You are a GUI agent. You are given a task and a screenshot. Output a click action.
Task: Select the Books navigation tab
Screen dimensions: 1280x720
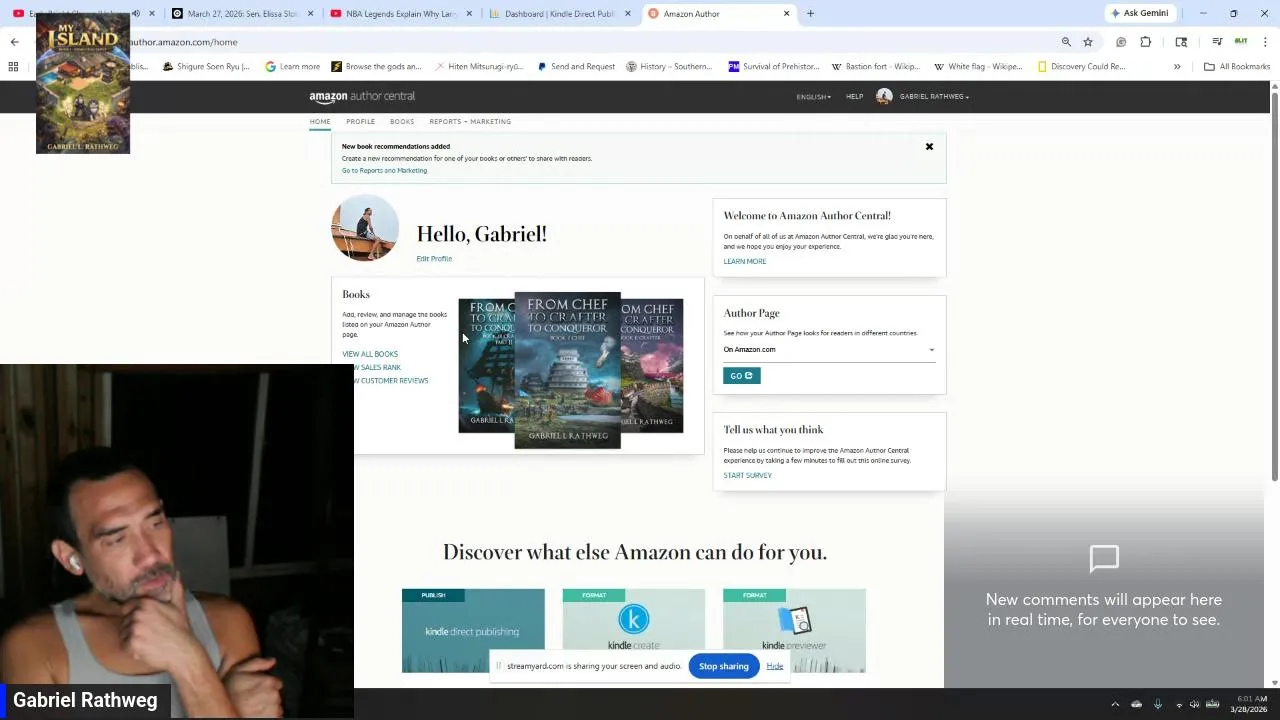[x=402, y=122]
